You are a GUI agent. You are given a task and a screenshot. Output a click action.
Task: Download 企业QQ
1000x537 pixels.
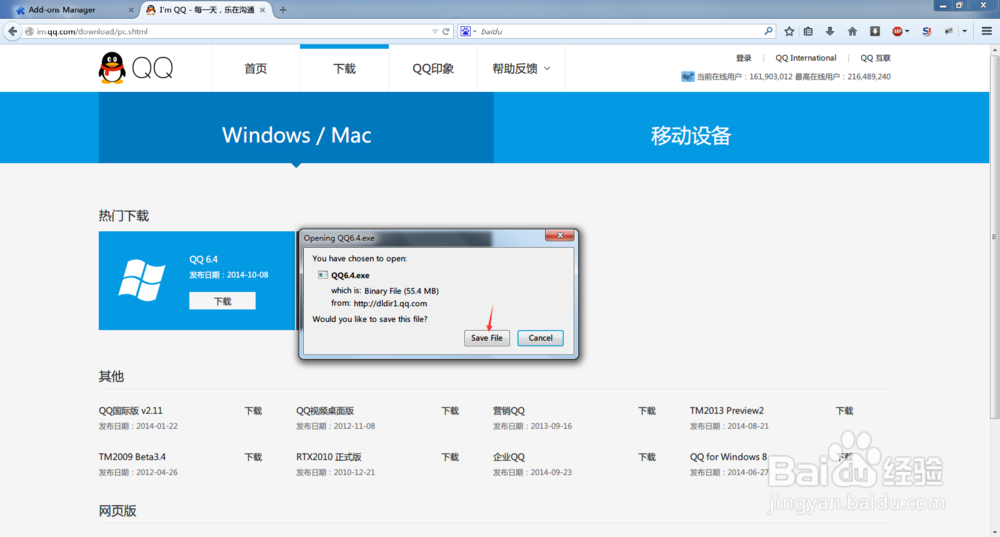[x=647, y=457]
